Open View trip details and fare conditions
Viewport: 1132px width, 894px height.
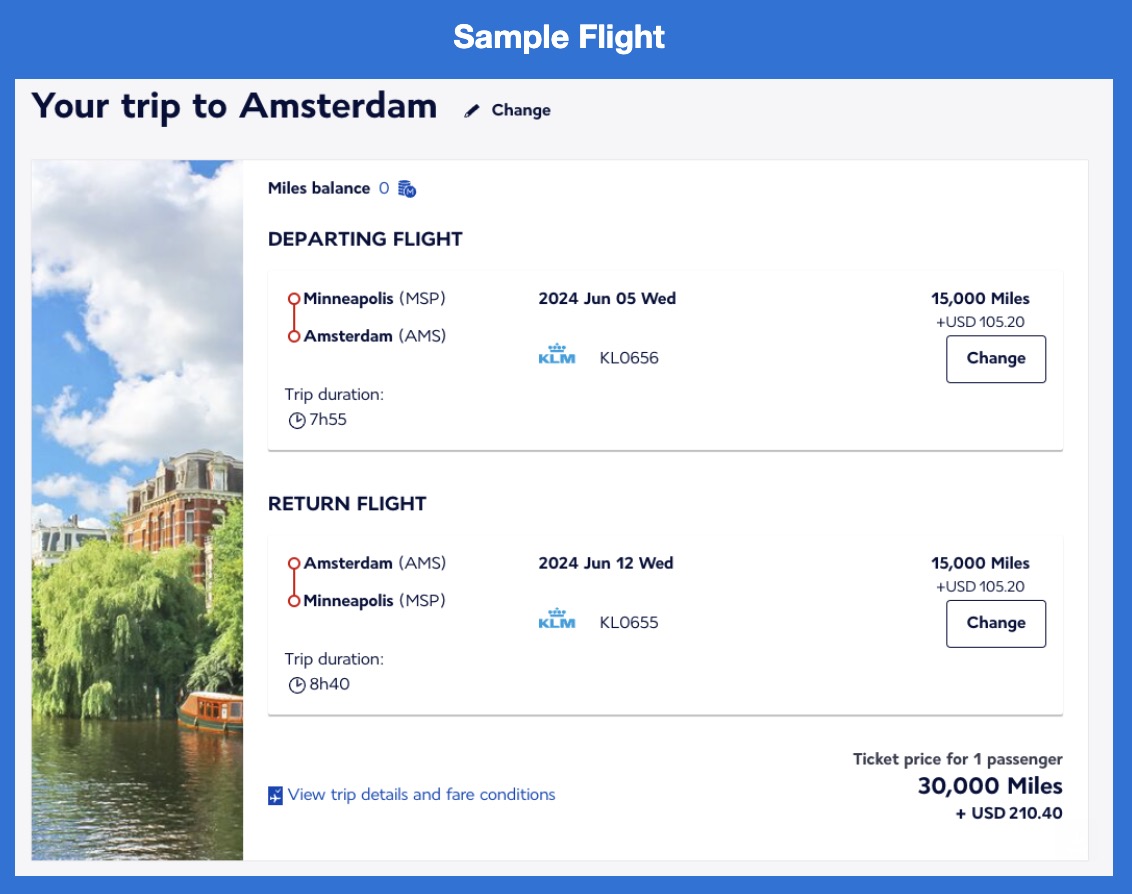(421, 795)
